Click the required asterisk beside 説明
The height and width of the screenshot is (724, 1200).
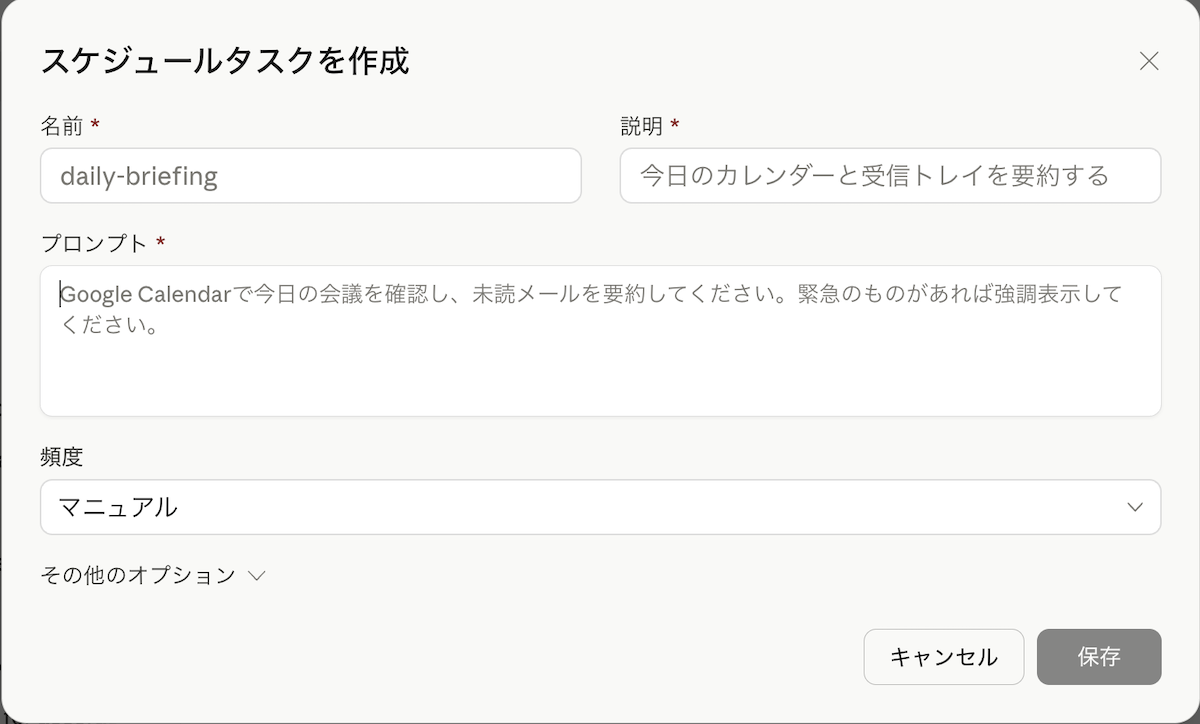(x=675, y=124)
